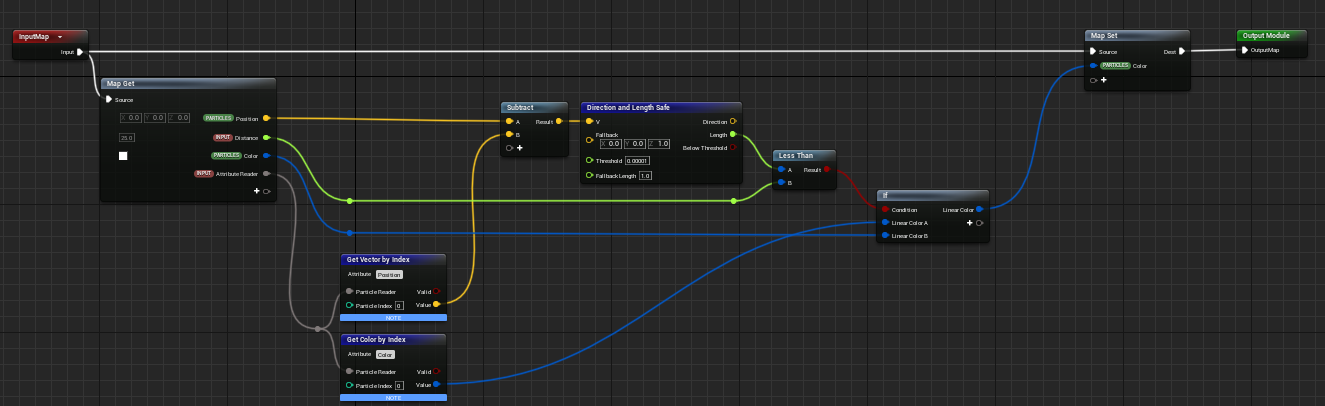Click the Result output pin on Subtract node
The height and width of the screenshot is (406, 1325).
tap(560, 122)
